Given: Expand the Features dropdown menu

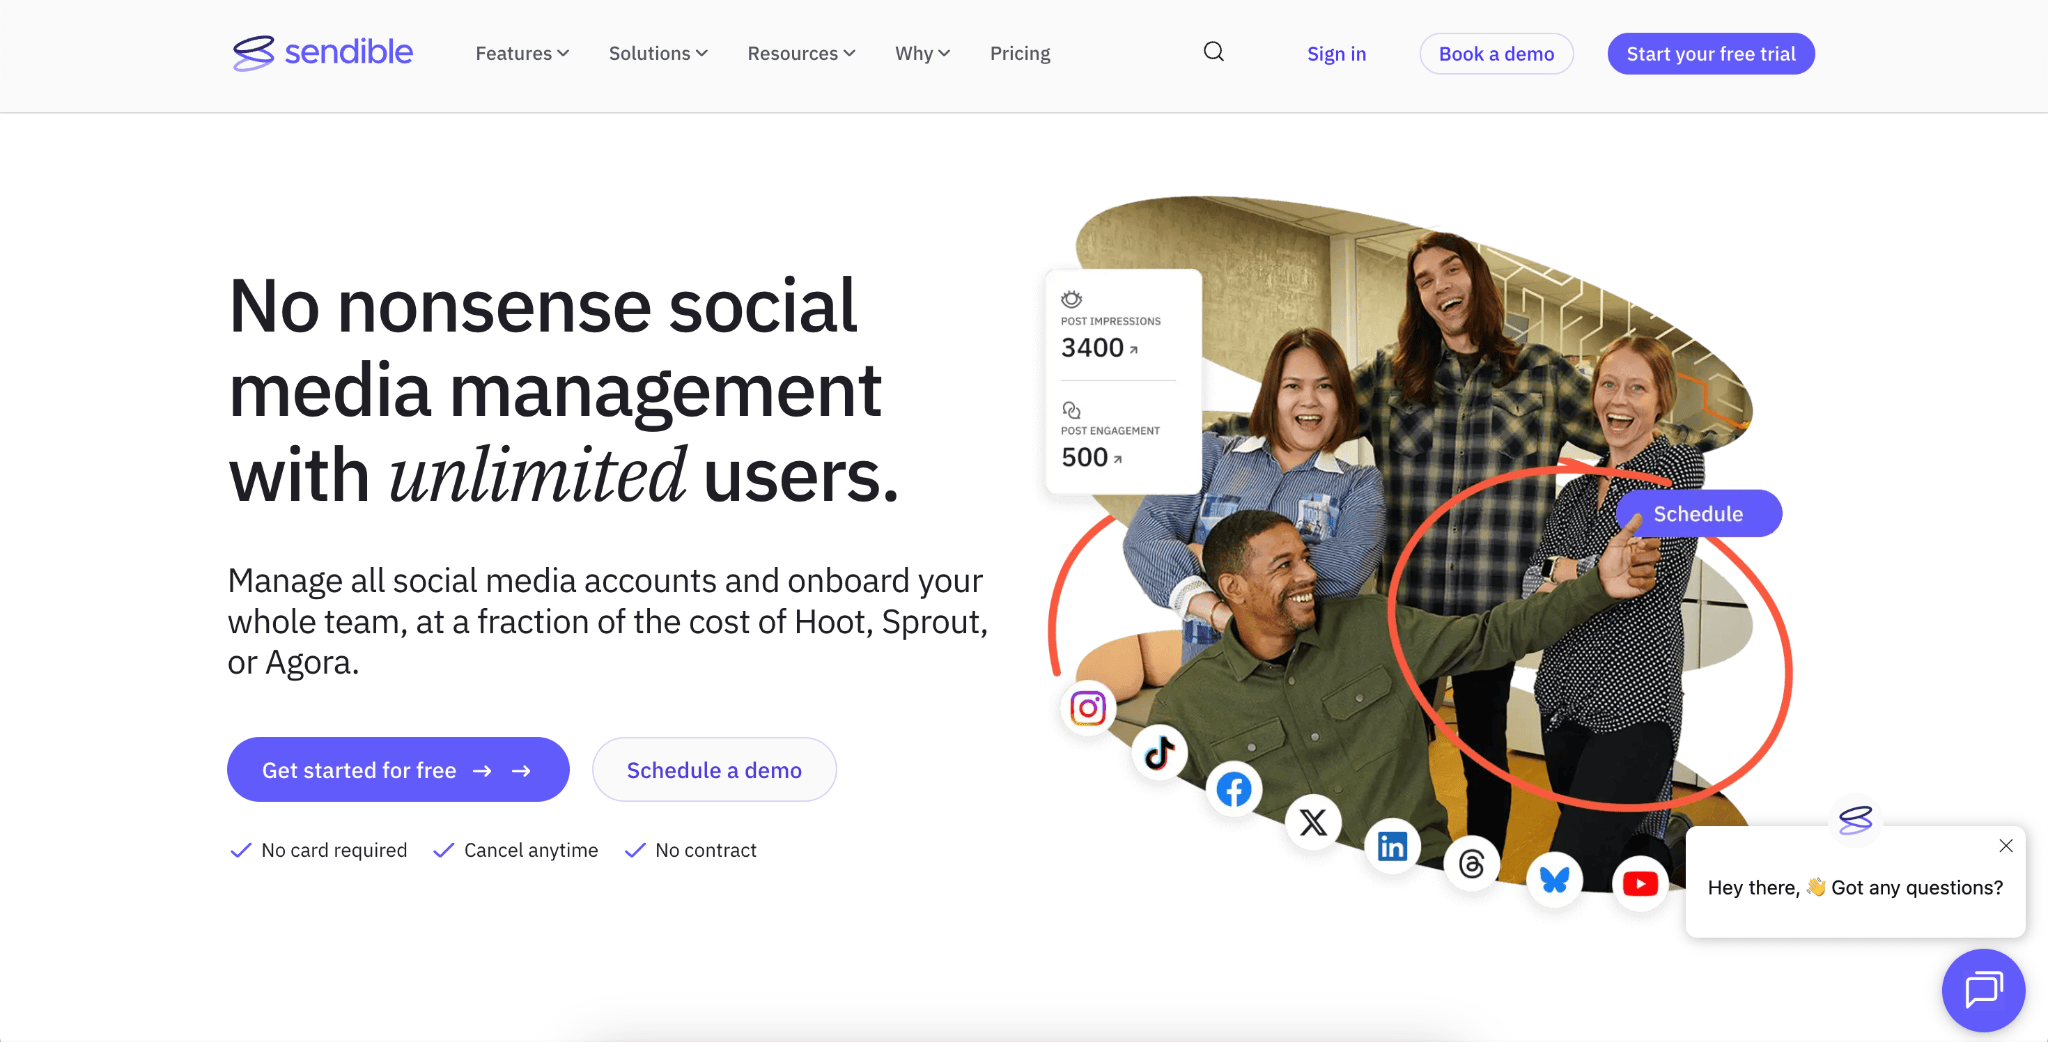Looking at the screenshot, I should (522, 53).
